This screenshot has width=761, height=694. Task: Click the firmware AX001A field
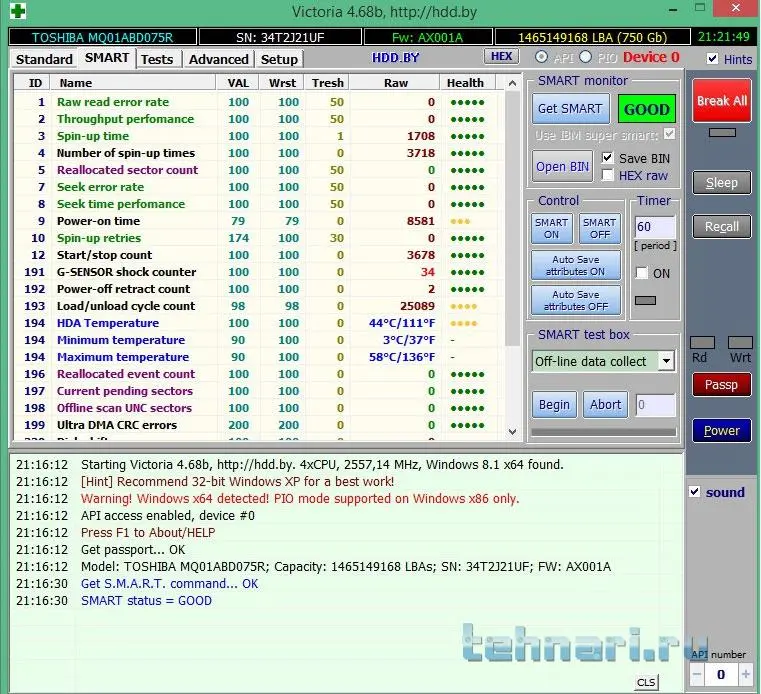428,37
